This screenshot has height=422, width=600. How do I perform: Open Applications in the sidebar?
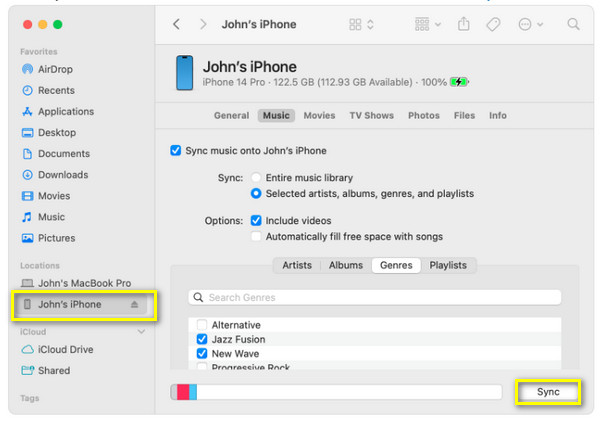[58, 111]
